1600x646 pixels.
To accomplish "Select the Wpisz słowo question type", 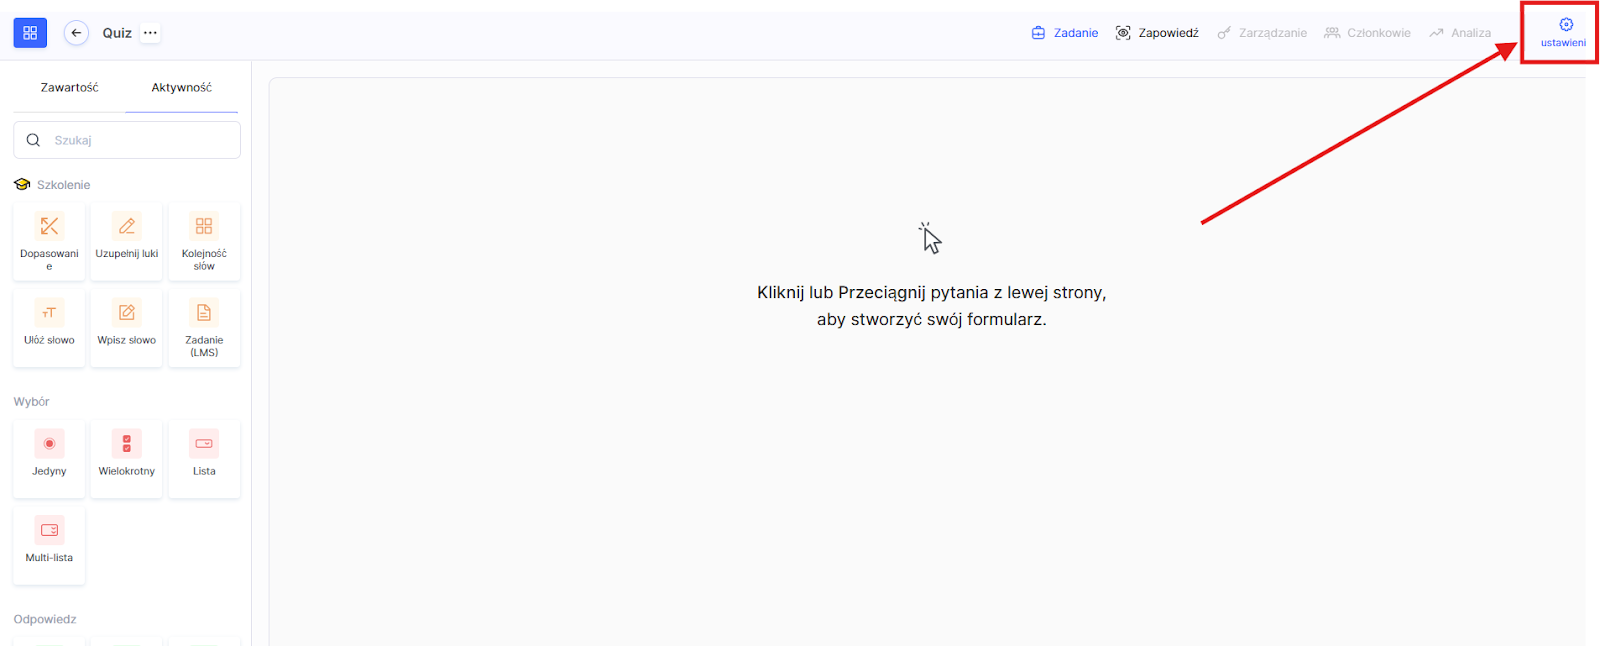I will click(127, 327).
